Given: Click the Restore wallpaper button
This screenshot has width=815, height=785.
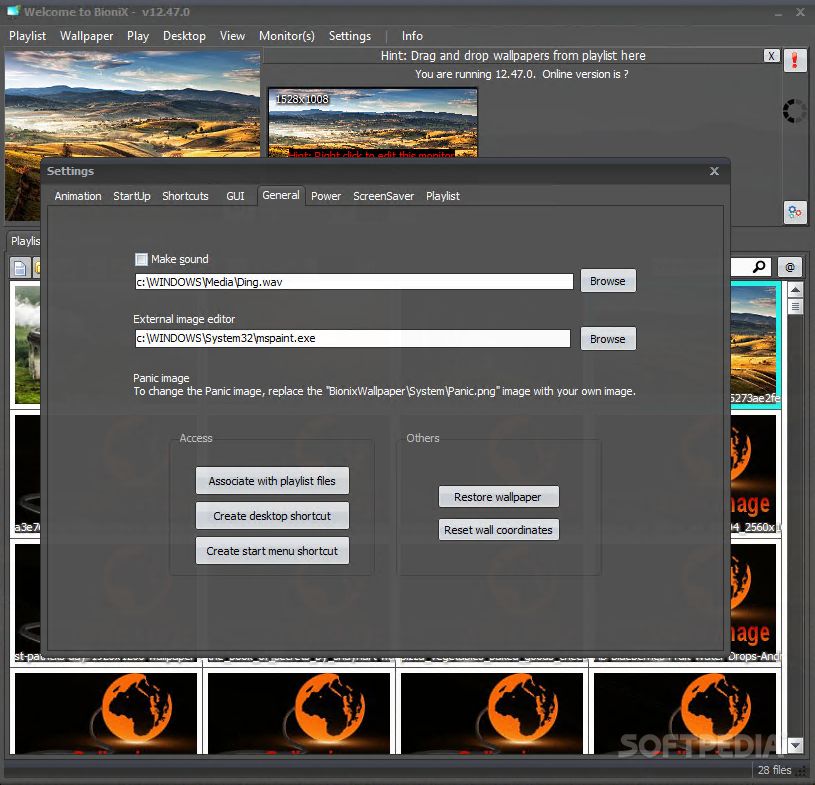Looking at the screenshot, I should pyautogui.click(x=498, y=497).
